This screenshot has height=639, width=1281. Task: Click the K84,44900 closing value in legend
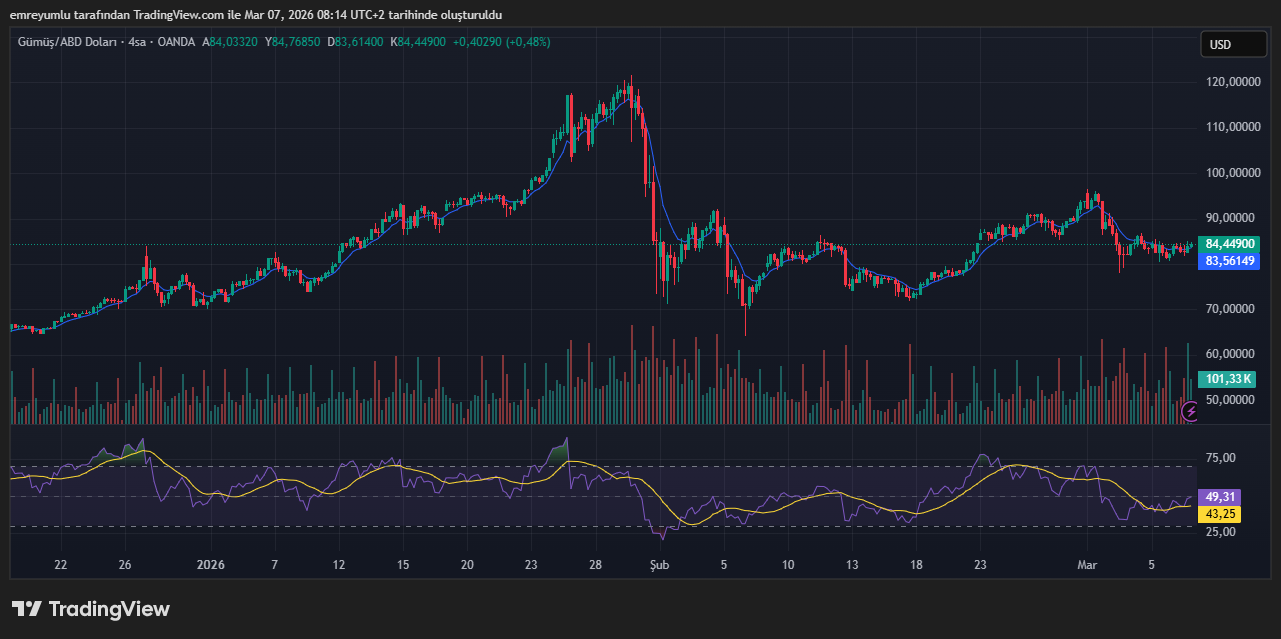(x=419, y=42)
